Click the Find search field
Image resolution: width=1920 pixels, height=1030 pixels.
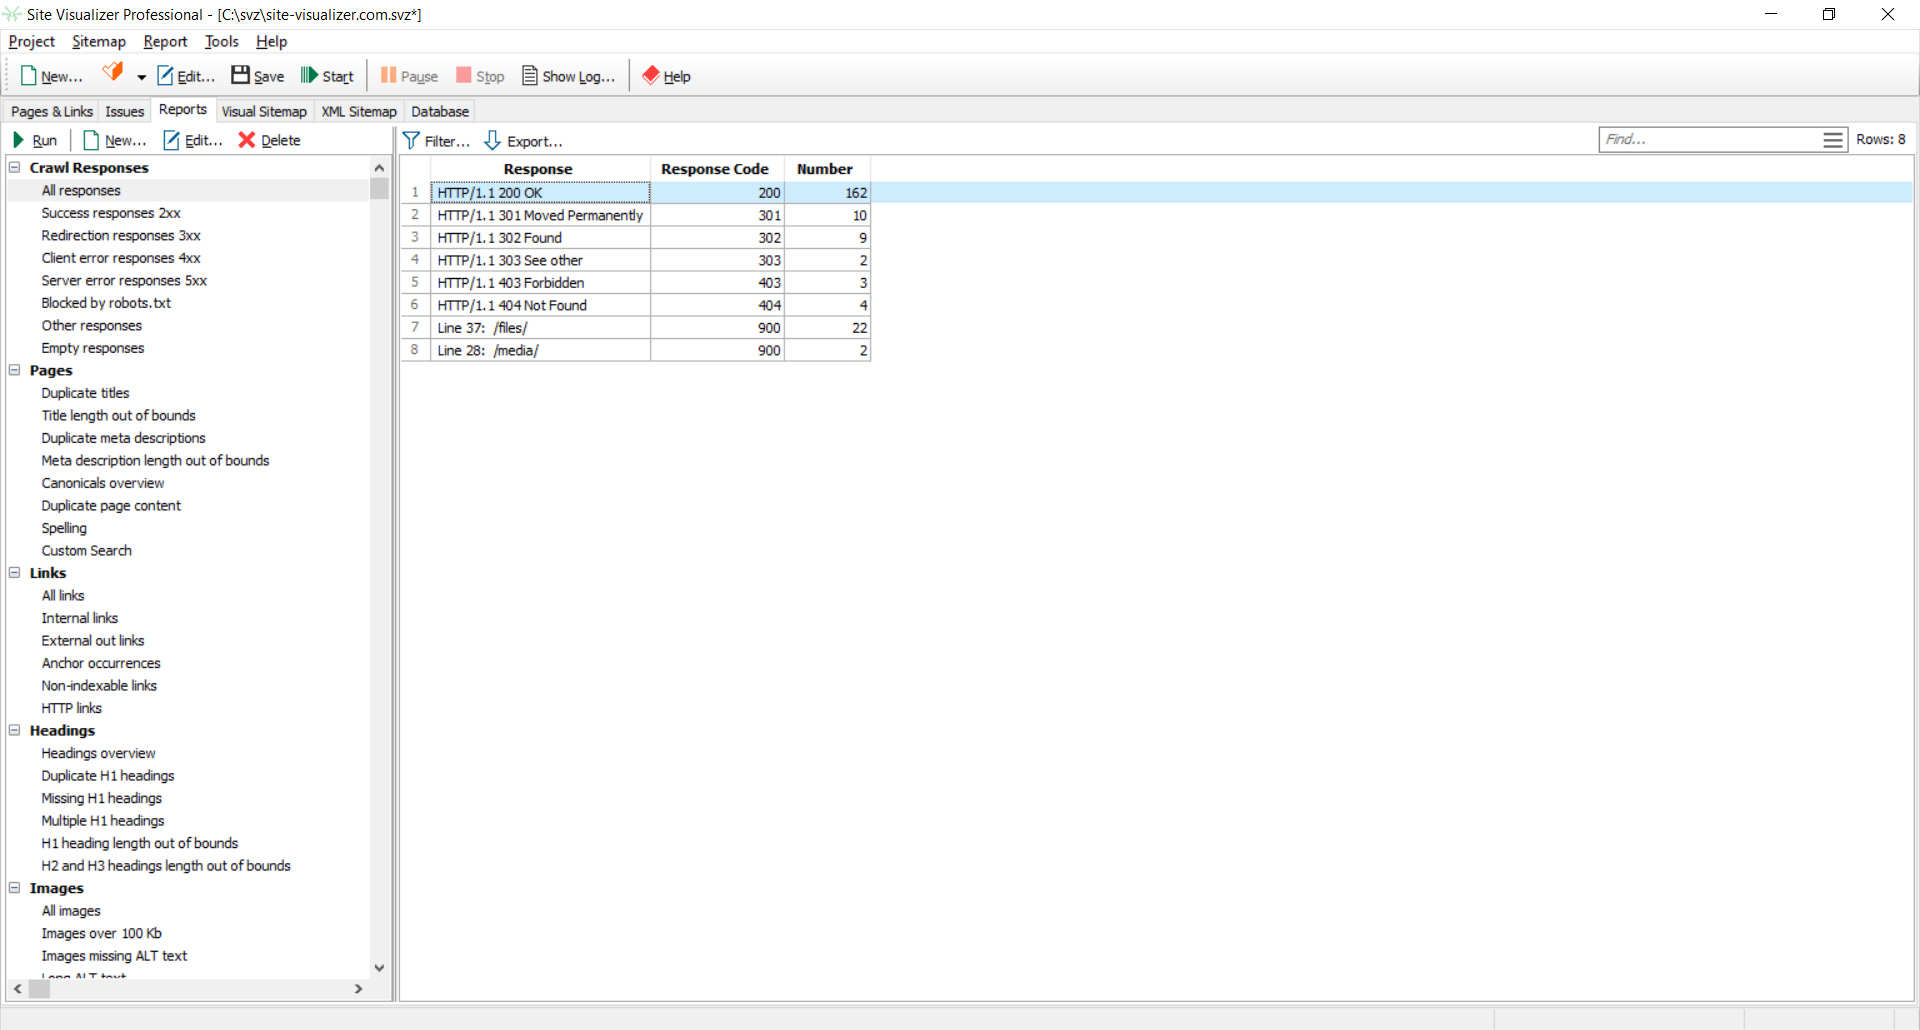coord(1708,140)
